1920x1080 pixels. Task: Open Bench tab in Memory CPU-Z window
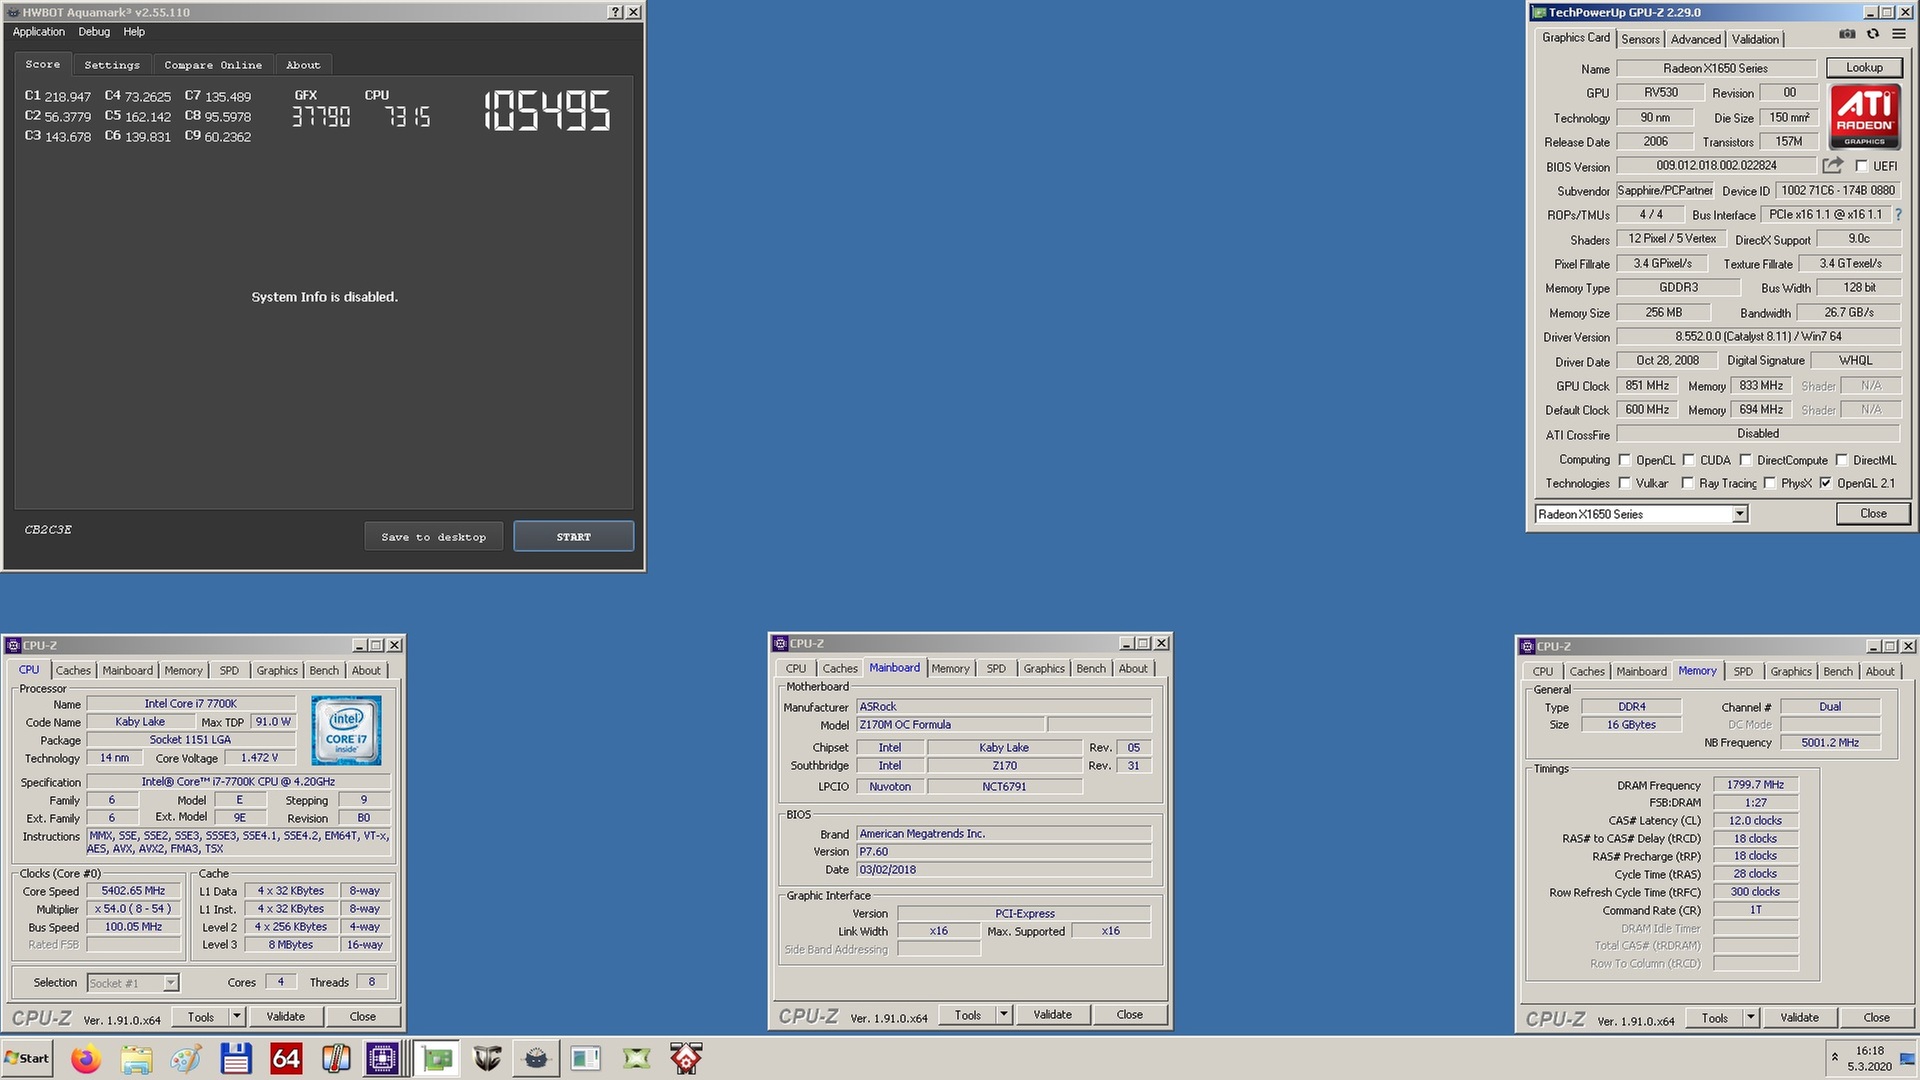(x=1838, y=671)
